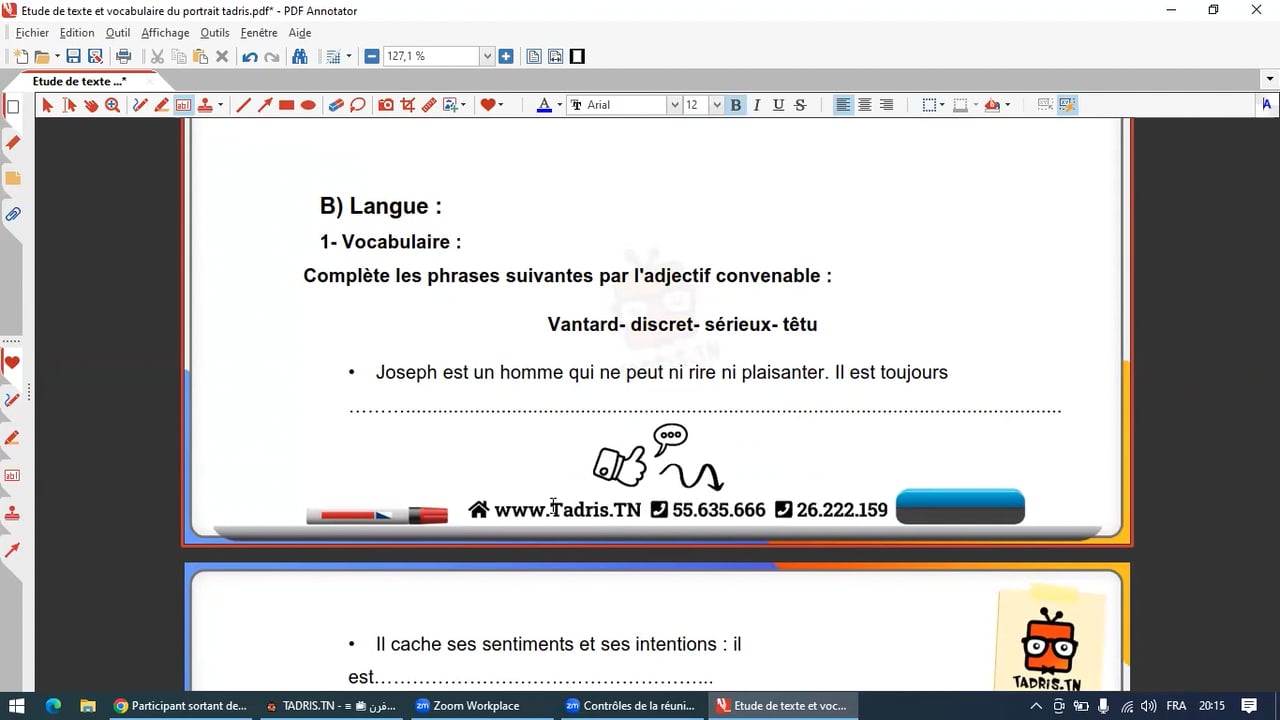Open the Aide menu

pyautogui.click(x=300, y=33)
